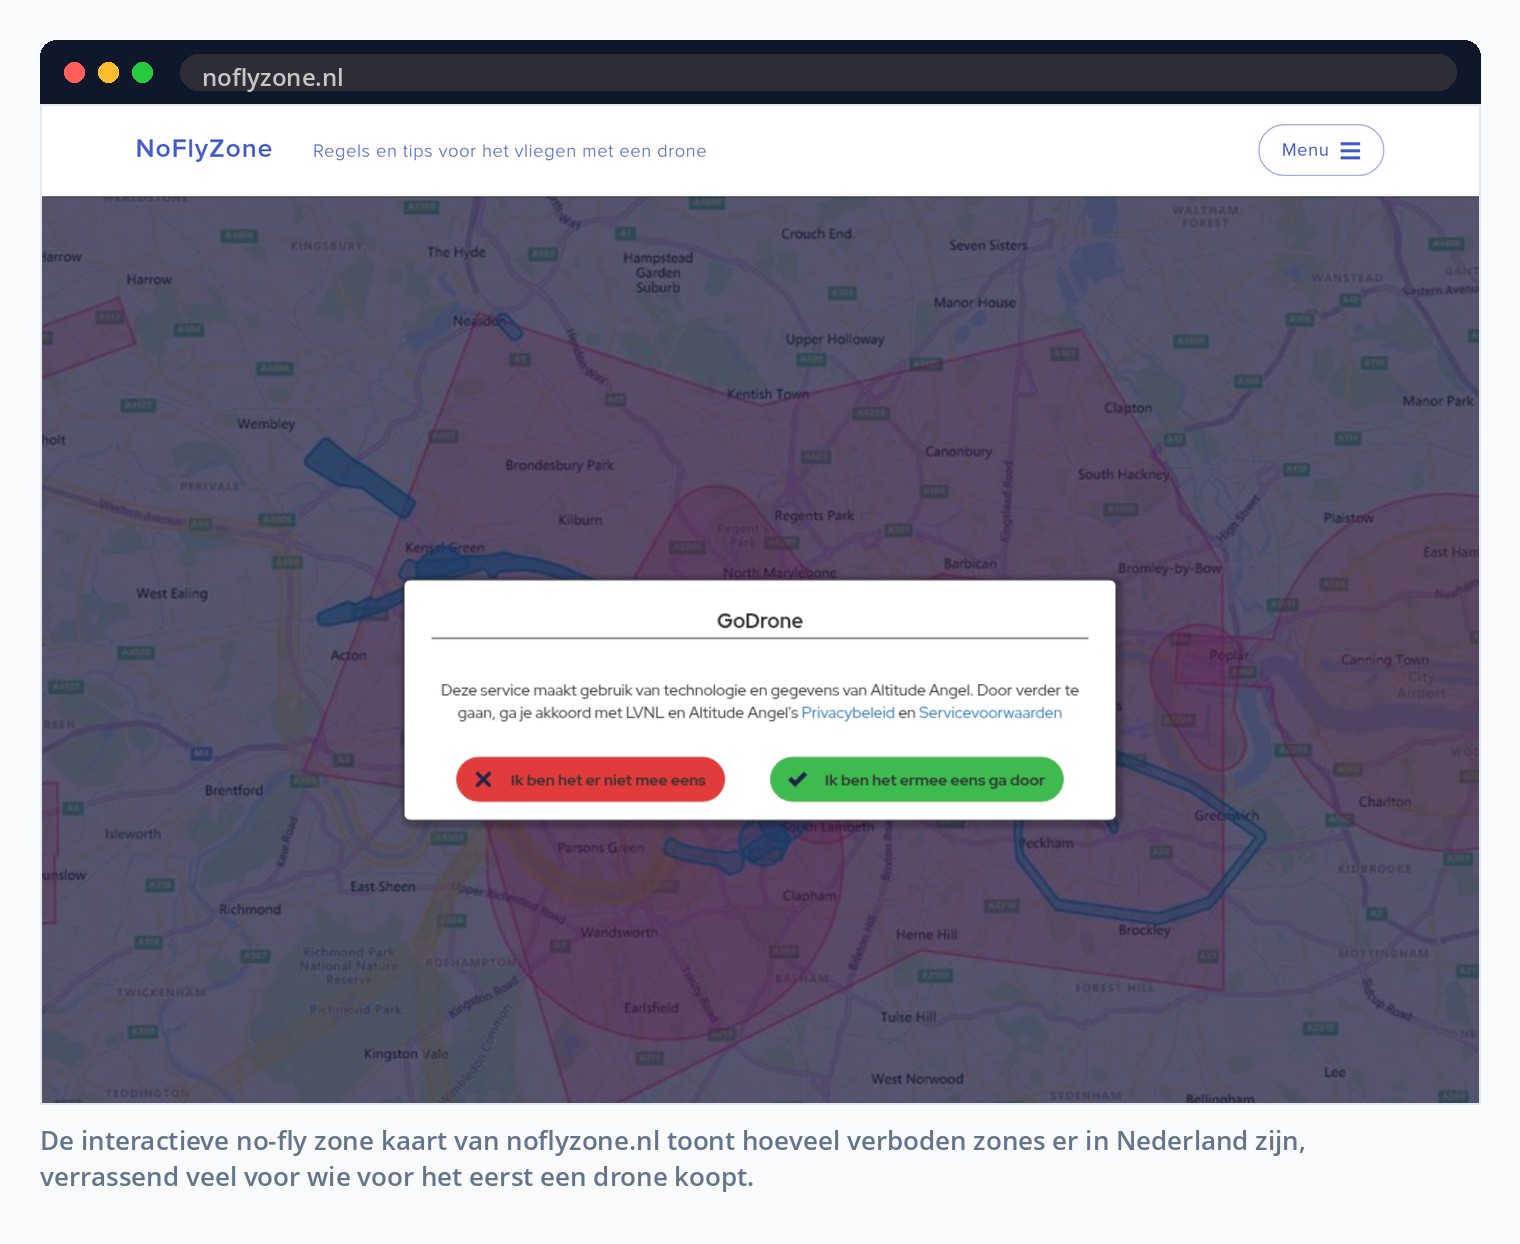Click the Canning Town label on the map

tap(1385, 660)
